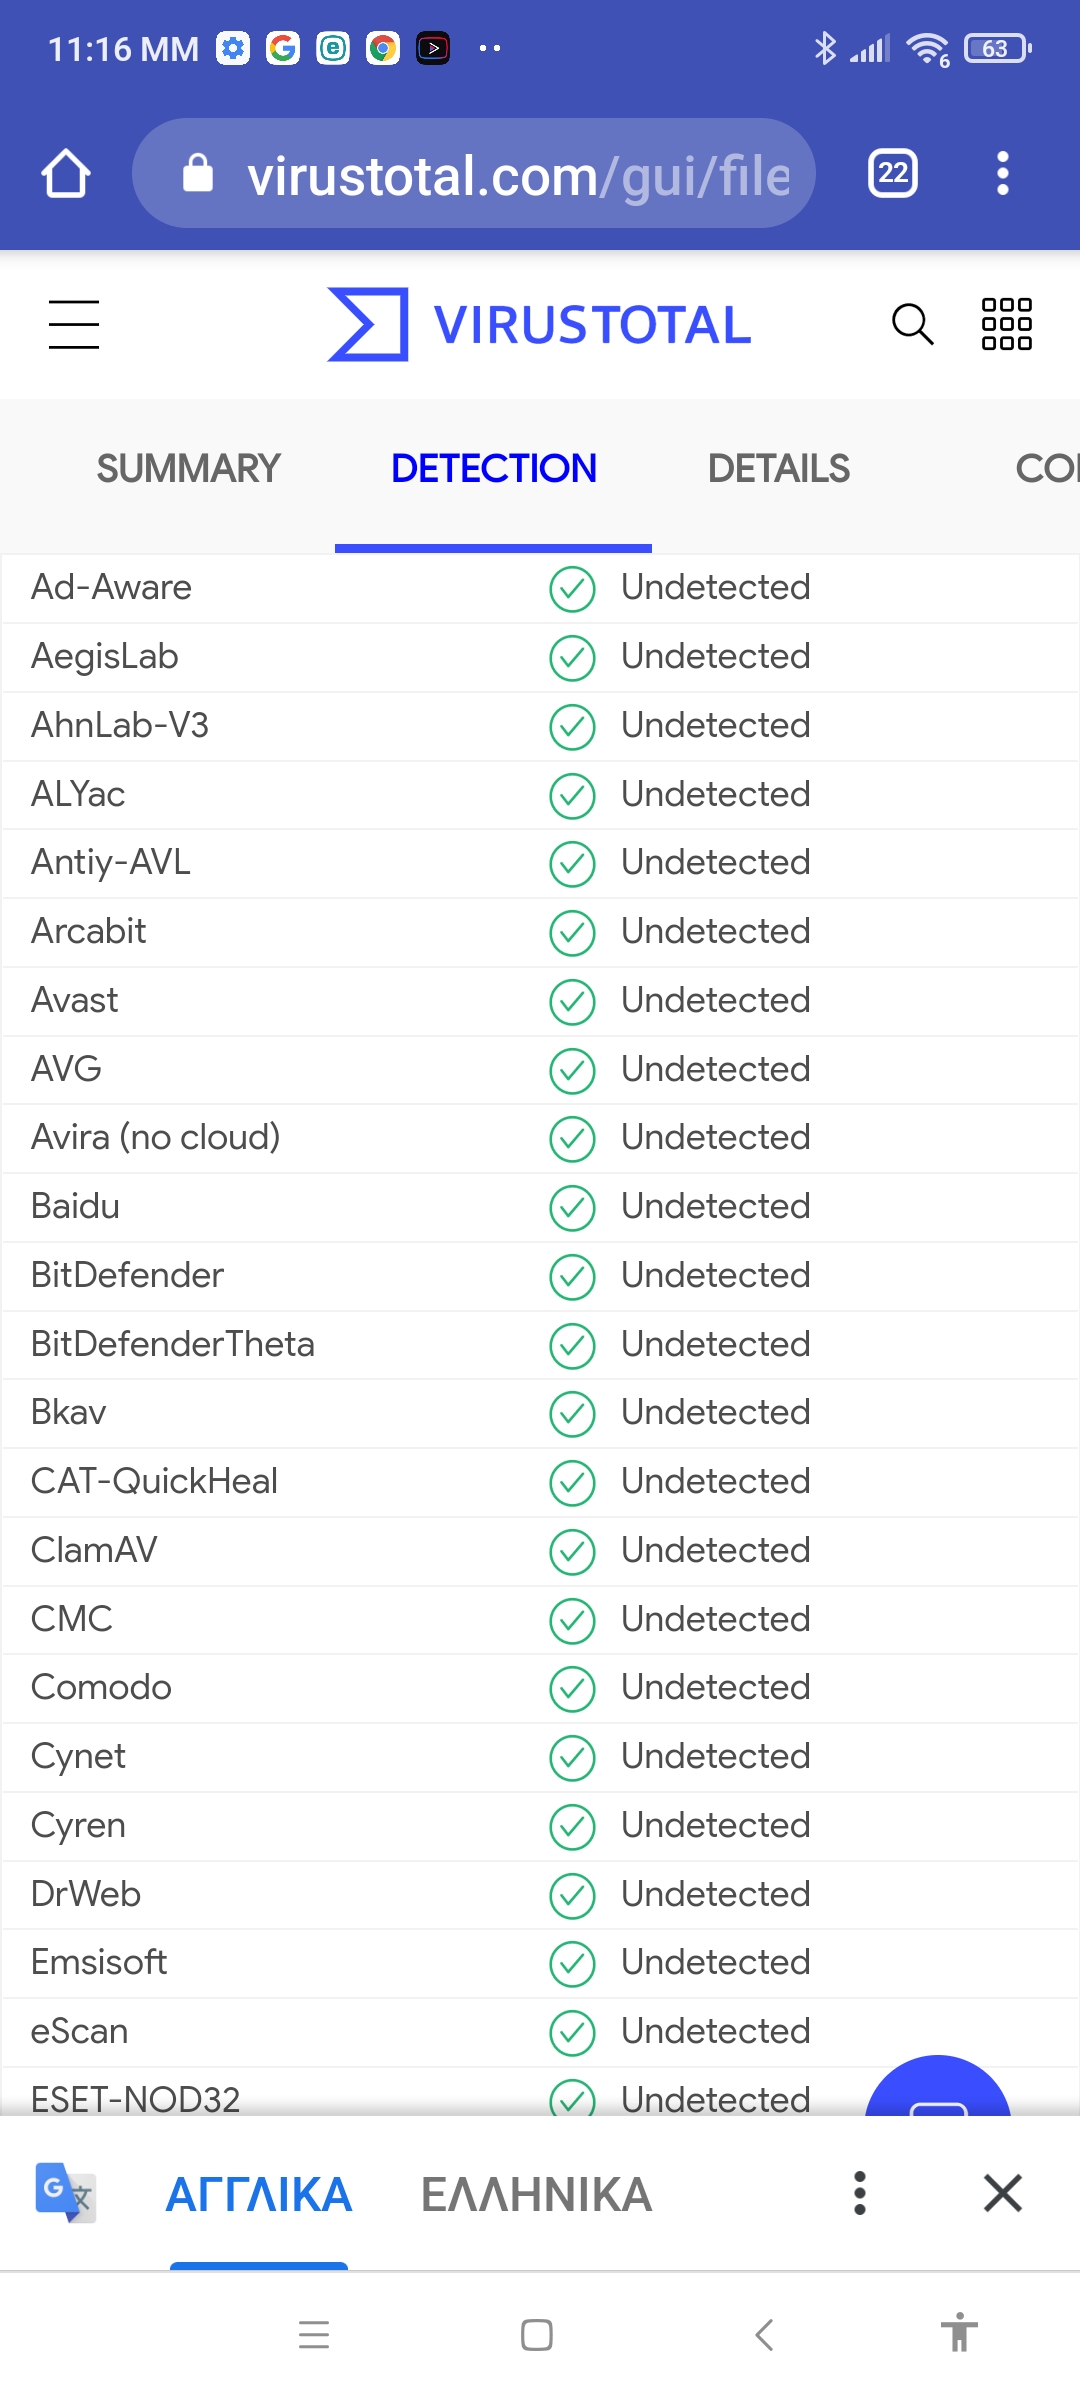Image resolution: width=1080 pixels, height=2400 pixels.
Task: Tap the blue floating chat button
Action: (937, 2092)
